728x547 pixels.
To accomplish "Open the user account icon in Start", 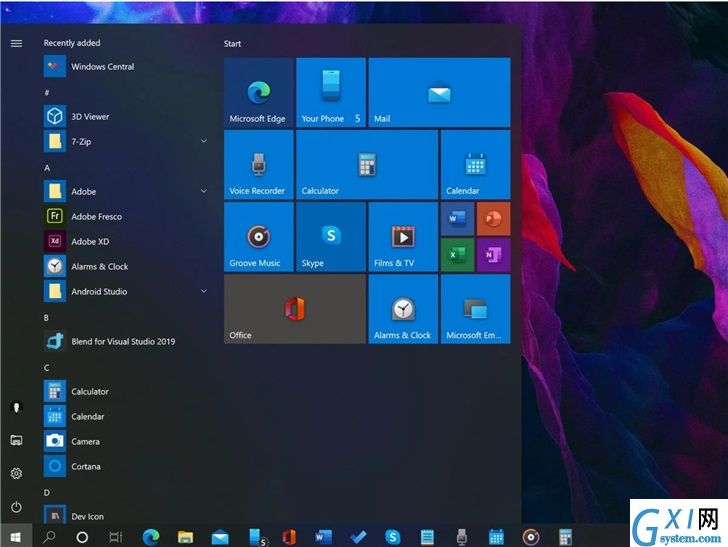I will (16, 407).
